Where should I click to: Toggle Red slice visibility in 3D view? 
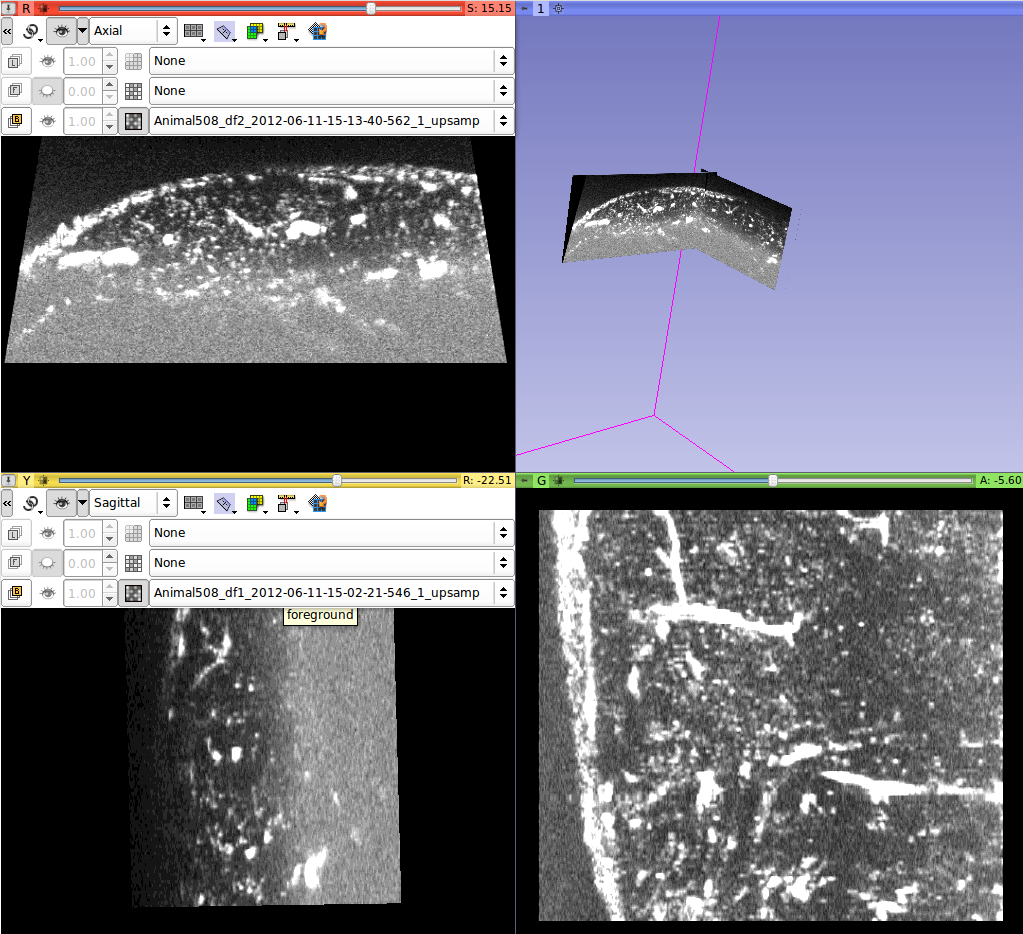pyautogui.click(x=61, y=31)
